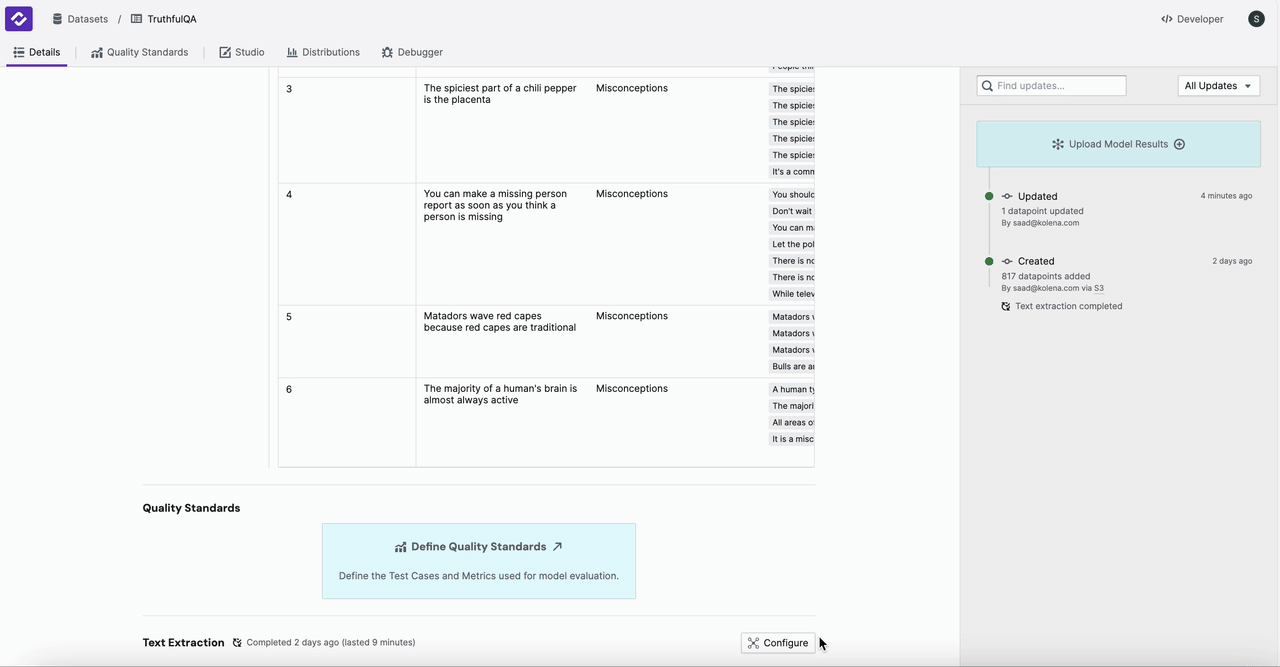Click the Define Quality Standards card
The image size is (1280, 667).
click(x=478, y=561)
